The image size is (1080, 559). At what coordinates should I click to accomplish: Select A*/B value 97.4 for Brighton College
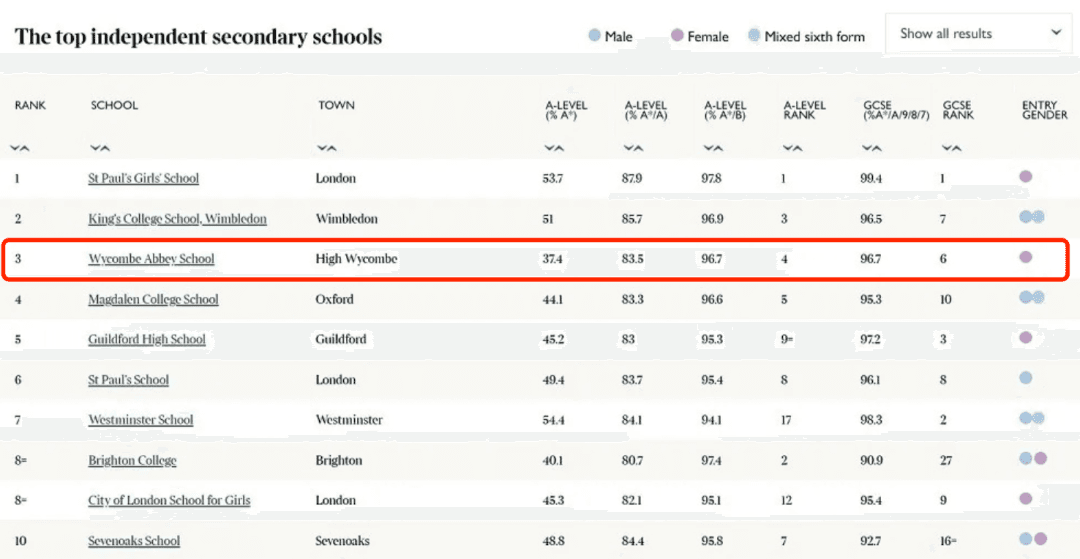click(x=712, y=461)
